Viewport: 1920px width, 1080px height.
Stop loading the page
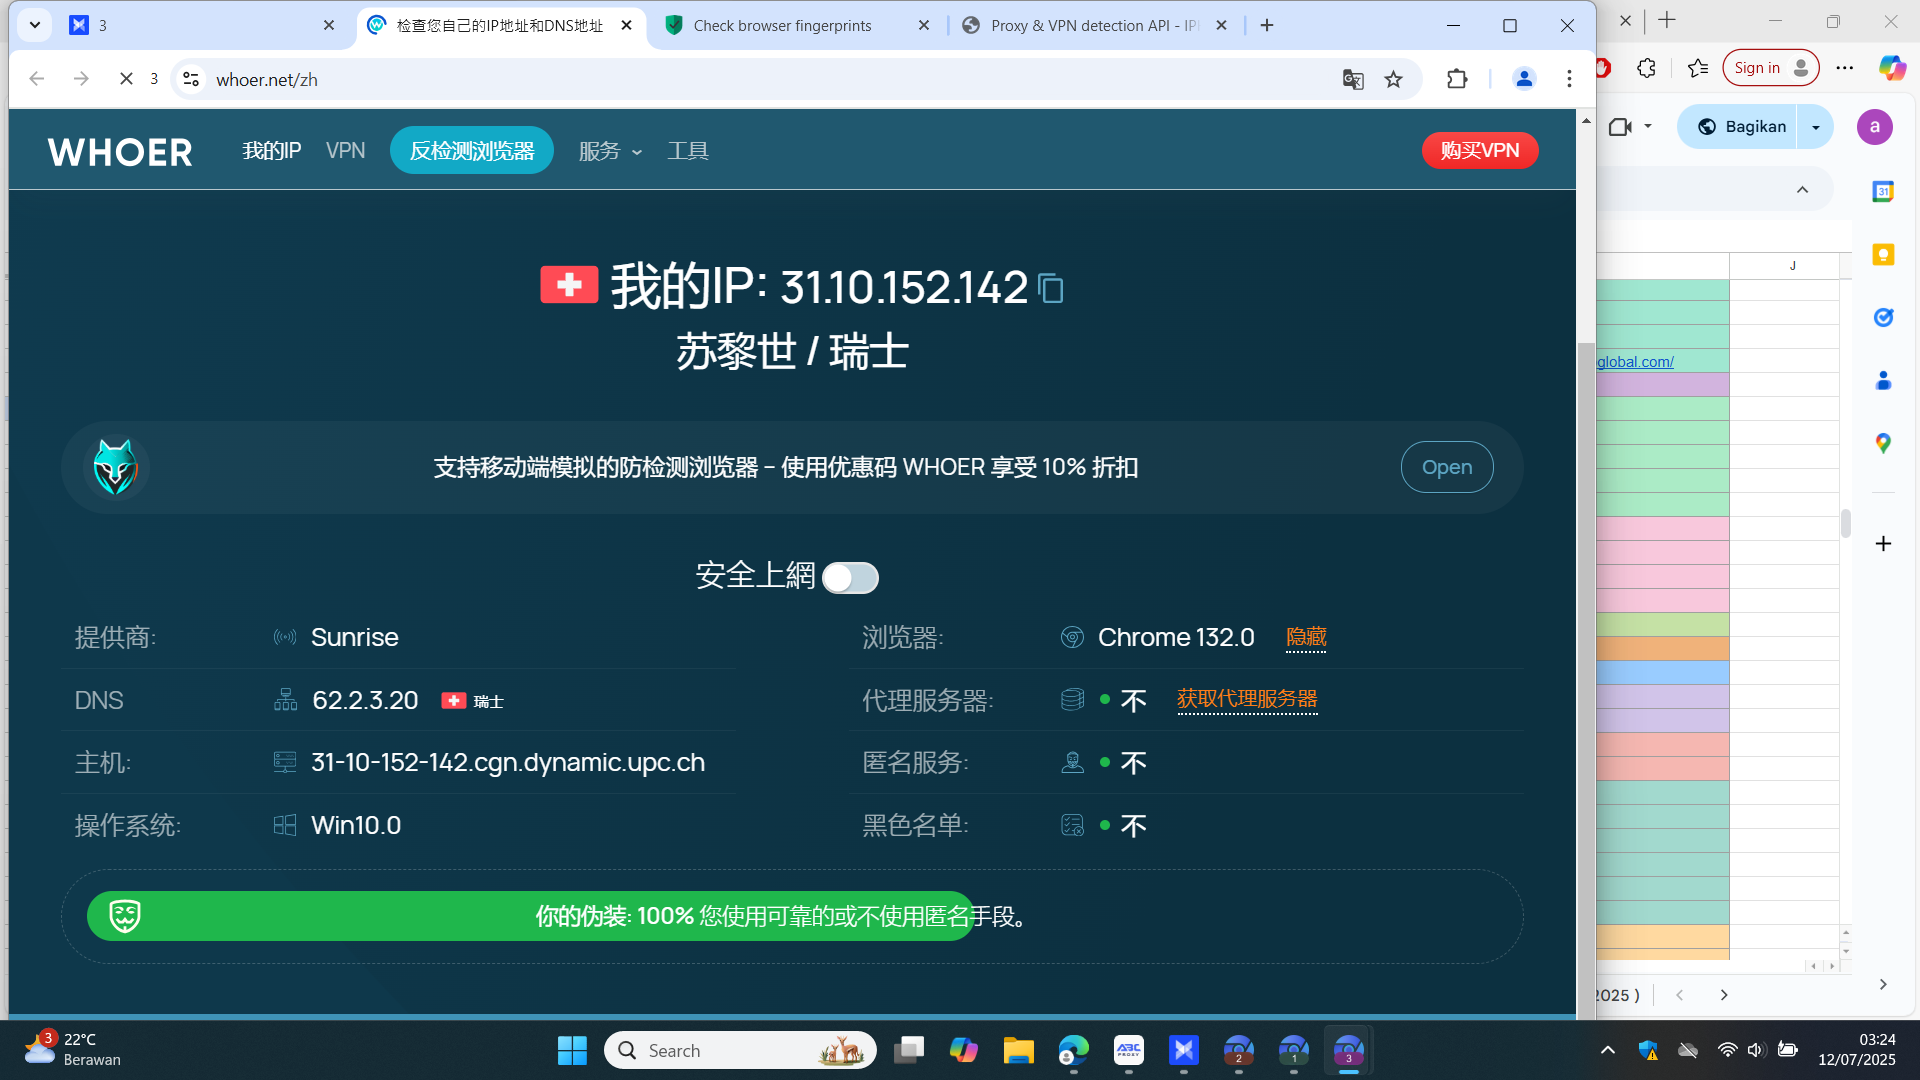point(126,79)
